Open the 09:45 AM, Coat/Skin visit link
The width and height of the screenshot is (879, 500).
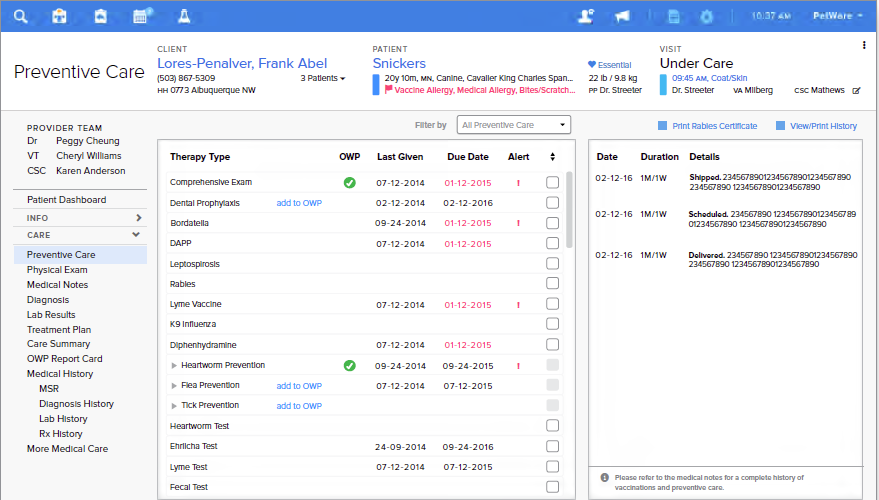coord(710,78)
